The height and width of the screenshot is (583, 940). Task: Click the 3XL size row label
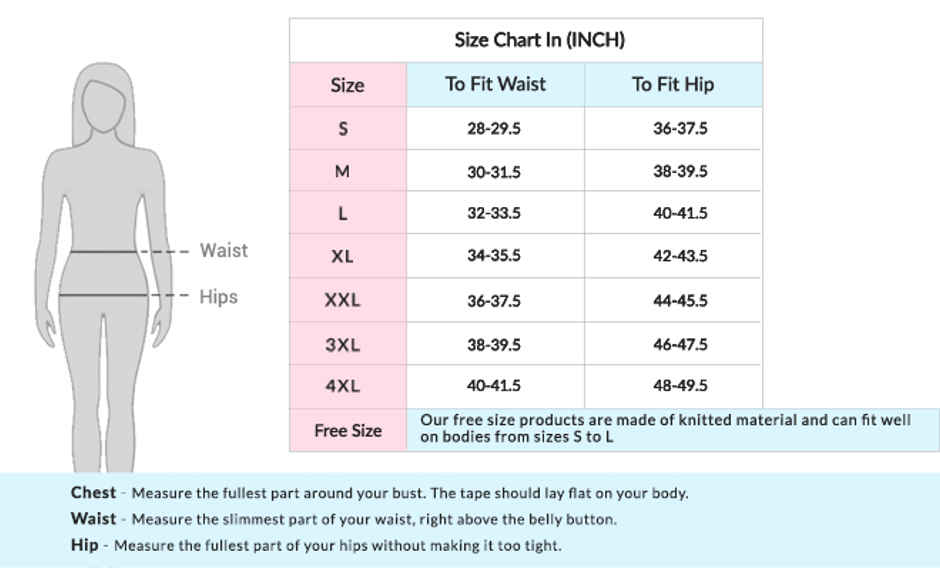coord(342,344)
